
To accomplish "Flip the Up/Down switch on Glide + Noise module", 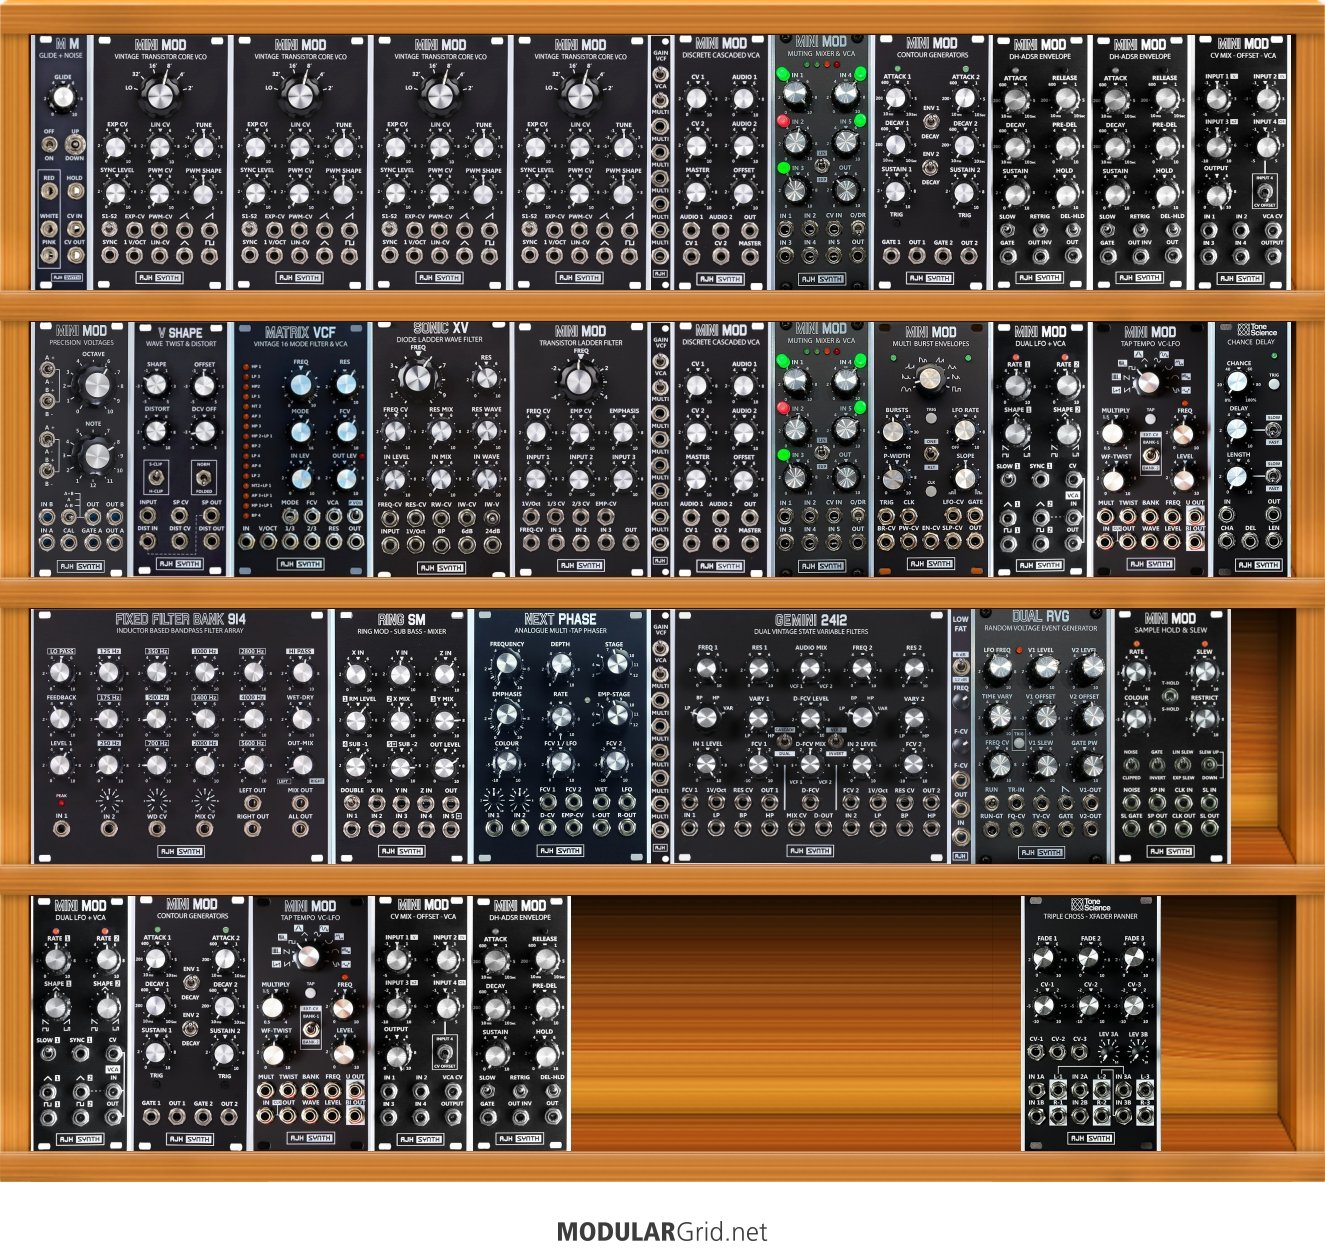I will tap(75, 145).
